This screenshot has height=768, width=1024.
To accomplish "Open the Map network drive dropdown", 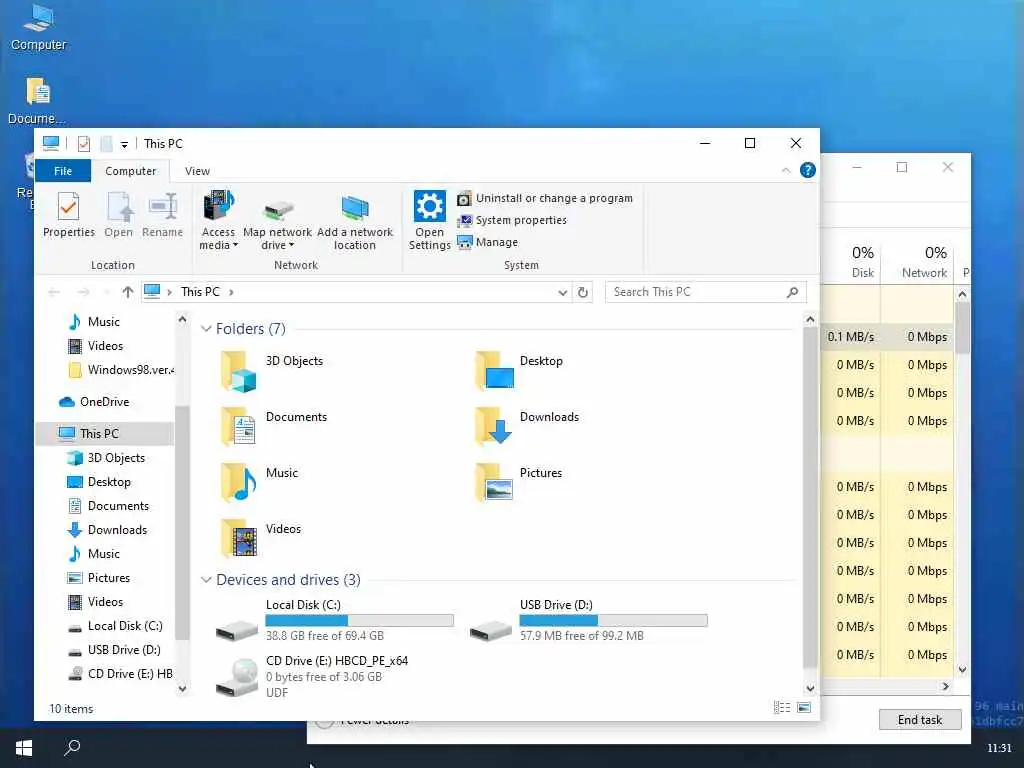I will (278, 220).
